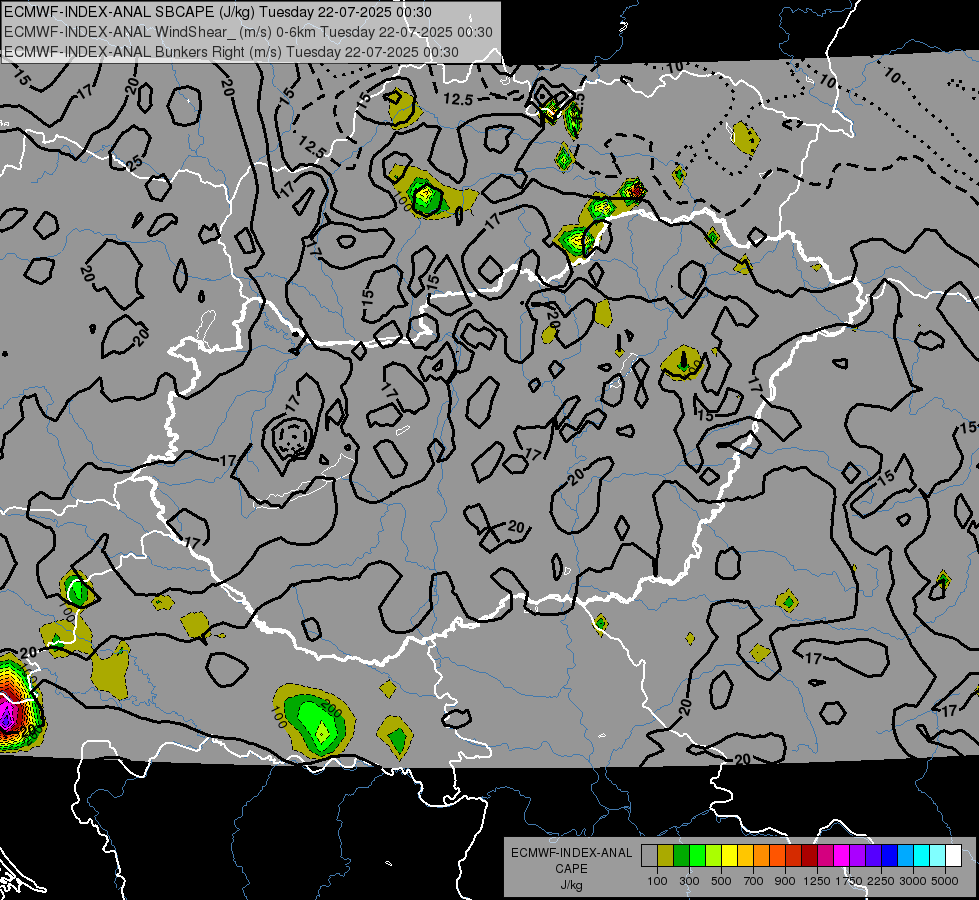Screen dimensions: 979x900
Task: Pick the white above-5000 legend swatch
Action: coord(953,856)
